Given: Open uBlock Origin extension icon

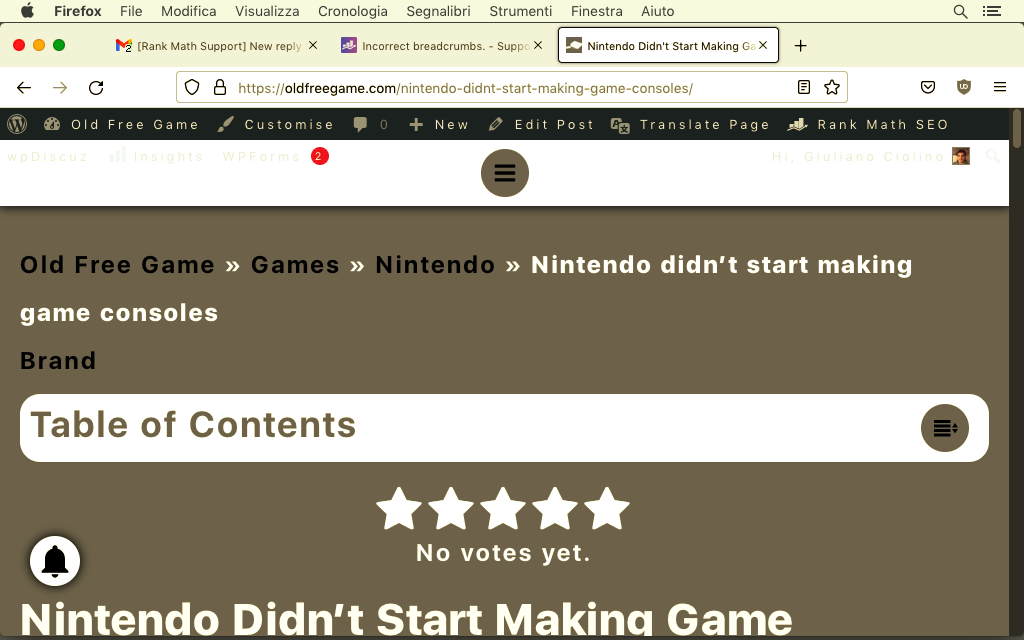Looking at the screenshot, I should tap(964, 88).
